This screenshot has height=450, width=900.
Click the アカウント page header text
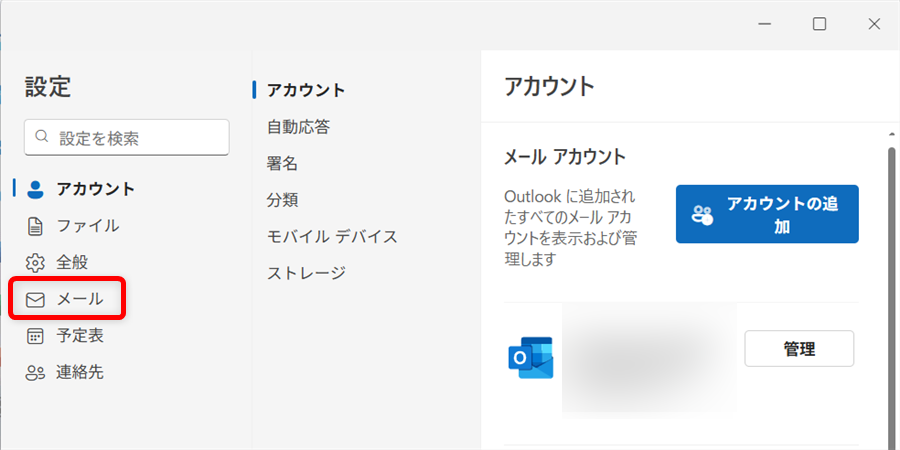click(549, 86)
